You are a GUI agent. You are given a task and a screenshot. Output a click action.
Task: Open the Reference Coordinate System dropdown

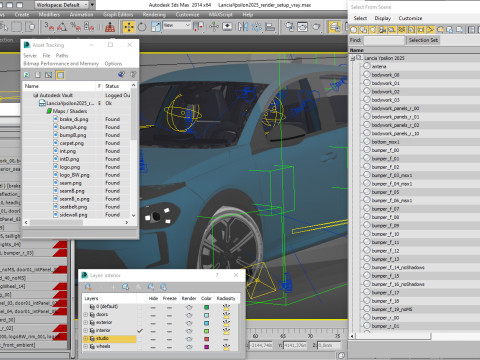(x=177, y=25)
